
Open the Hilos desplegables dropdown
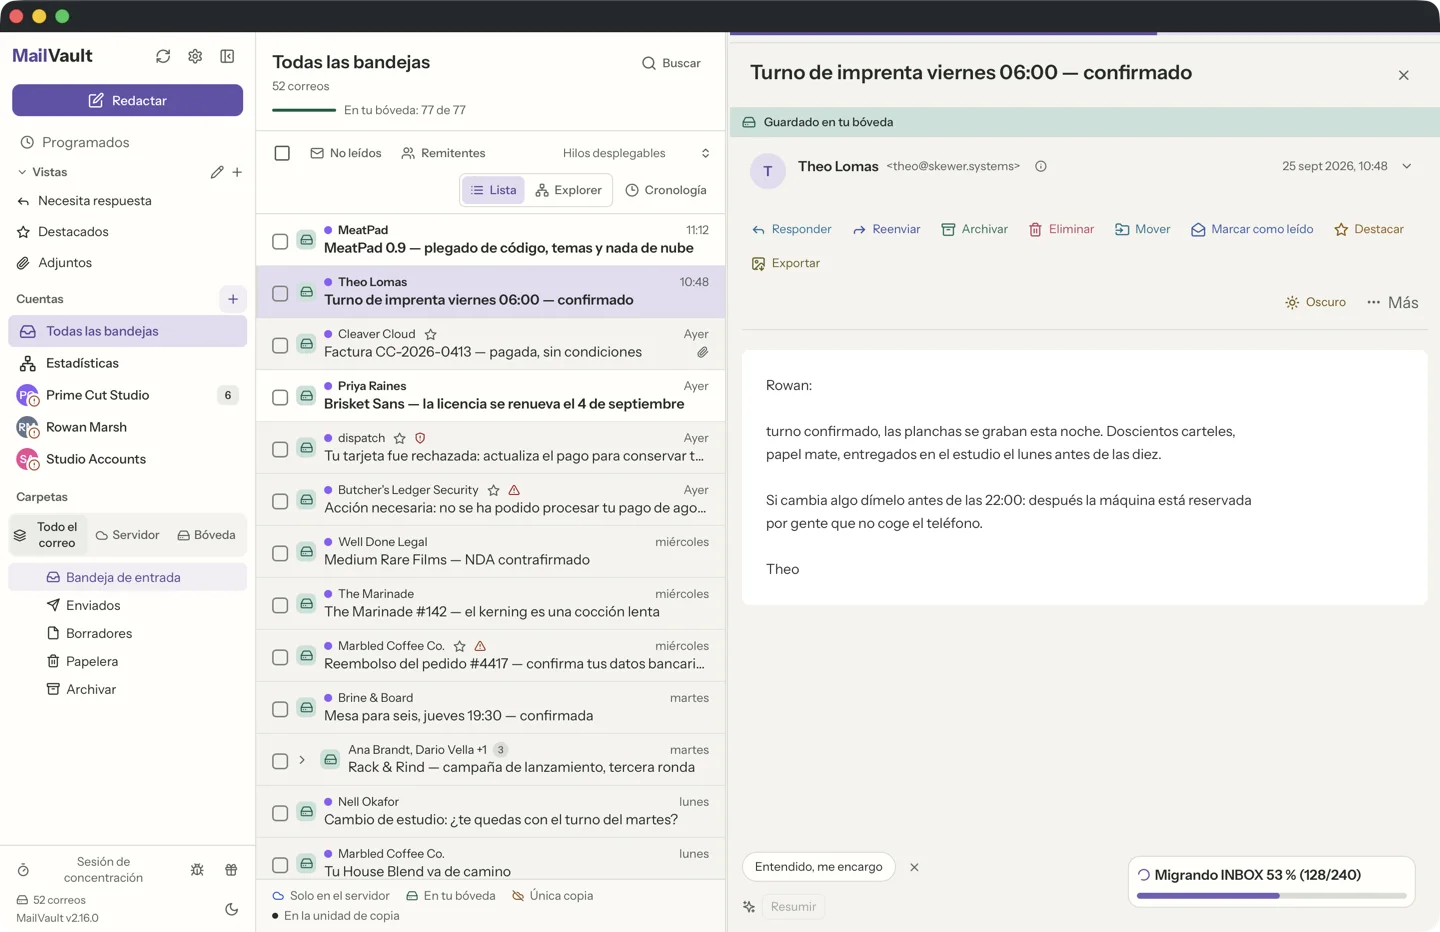coord(636,153)
